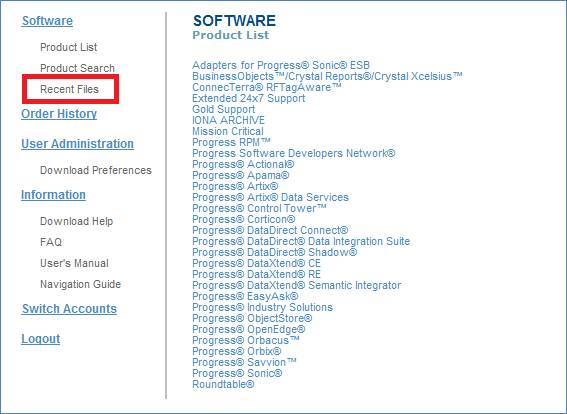Open Progress Orbix product

click(x=236, y=351)
